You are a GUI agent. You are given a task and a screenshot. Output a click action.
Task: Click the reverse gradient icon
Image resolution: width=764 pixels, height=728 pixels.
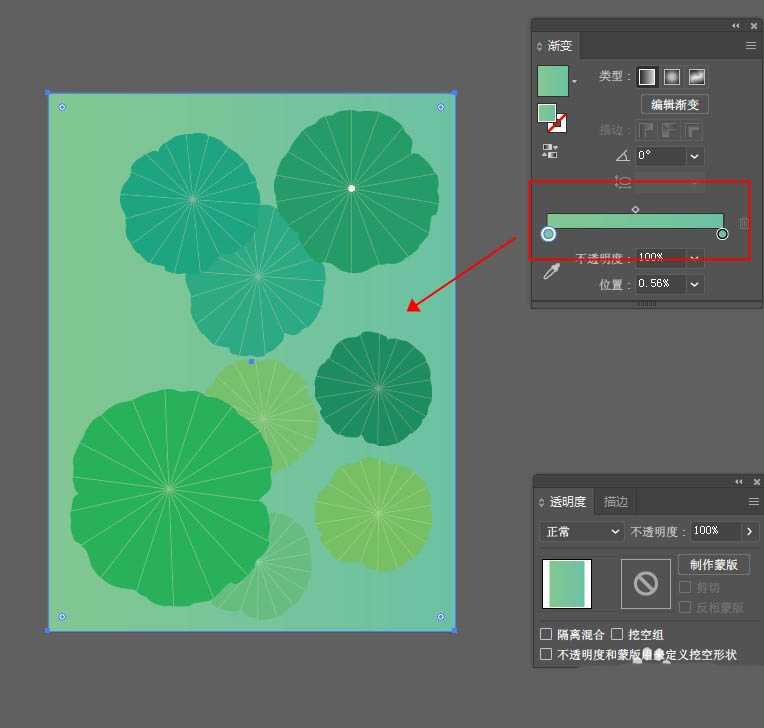(x=550, y=151)
